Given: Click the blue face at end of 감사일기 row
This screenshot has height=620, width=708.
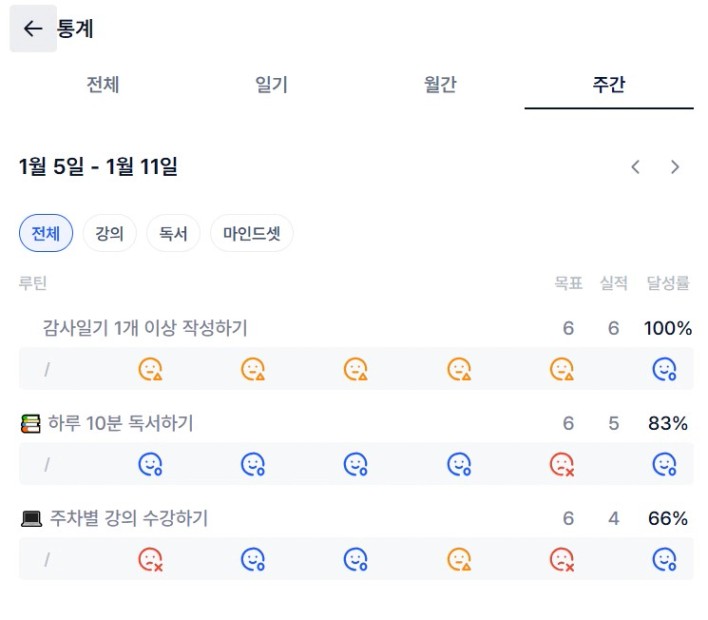Looking at the screenshot, I should [x=665, y=369].
